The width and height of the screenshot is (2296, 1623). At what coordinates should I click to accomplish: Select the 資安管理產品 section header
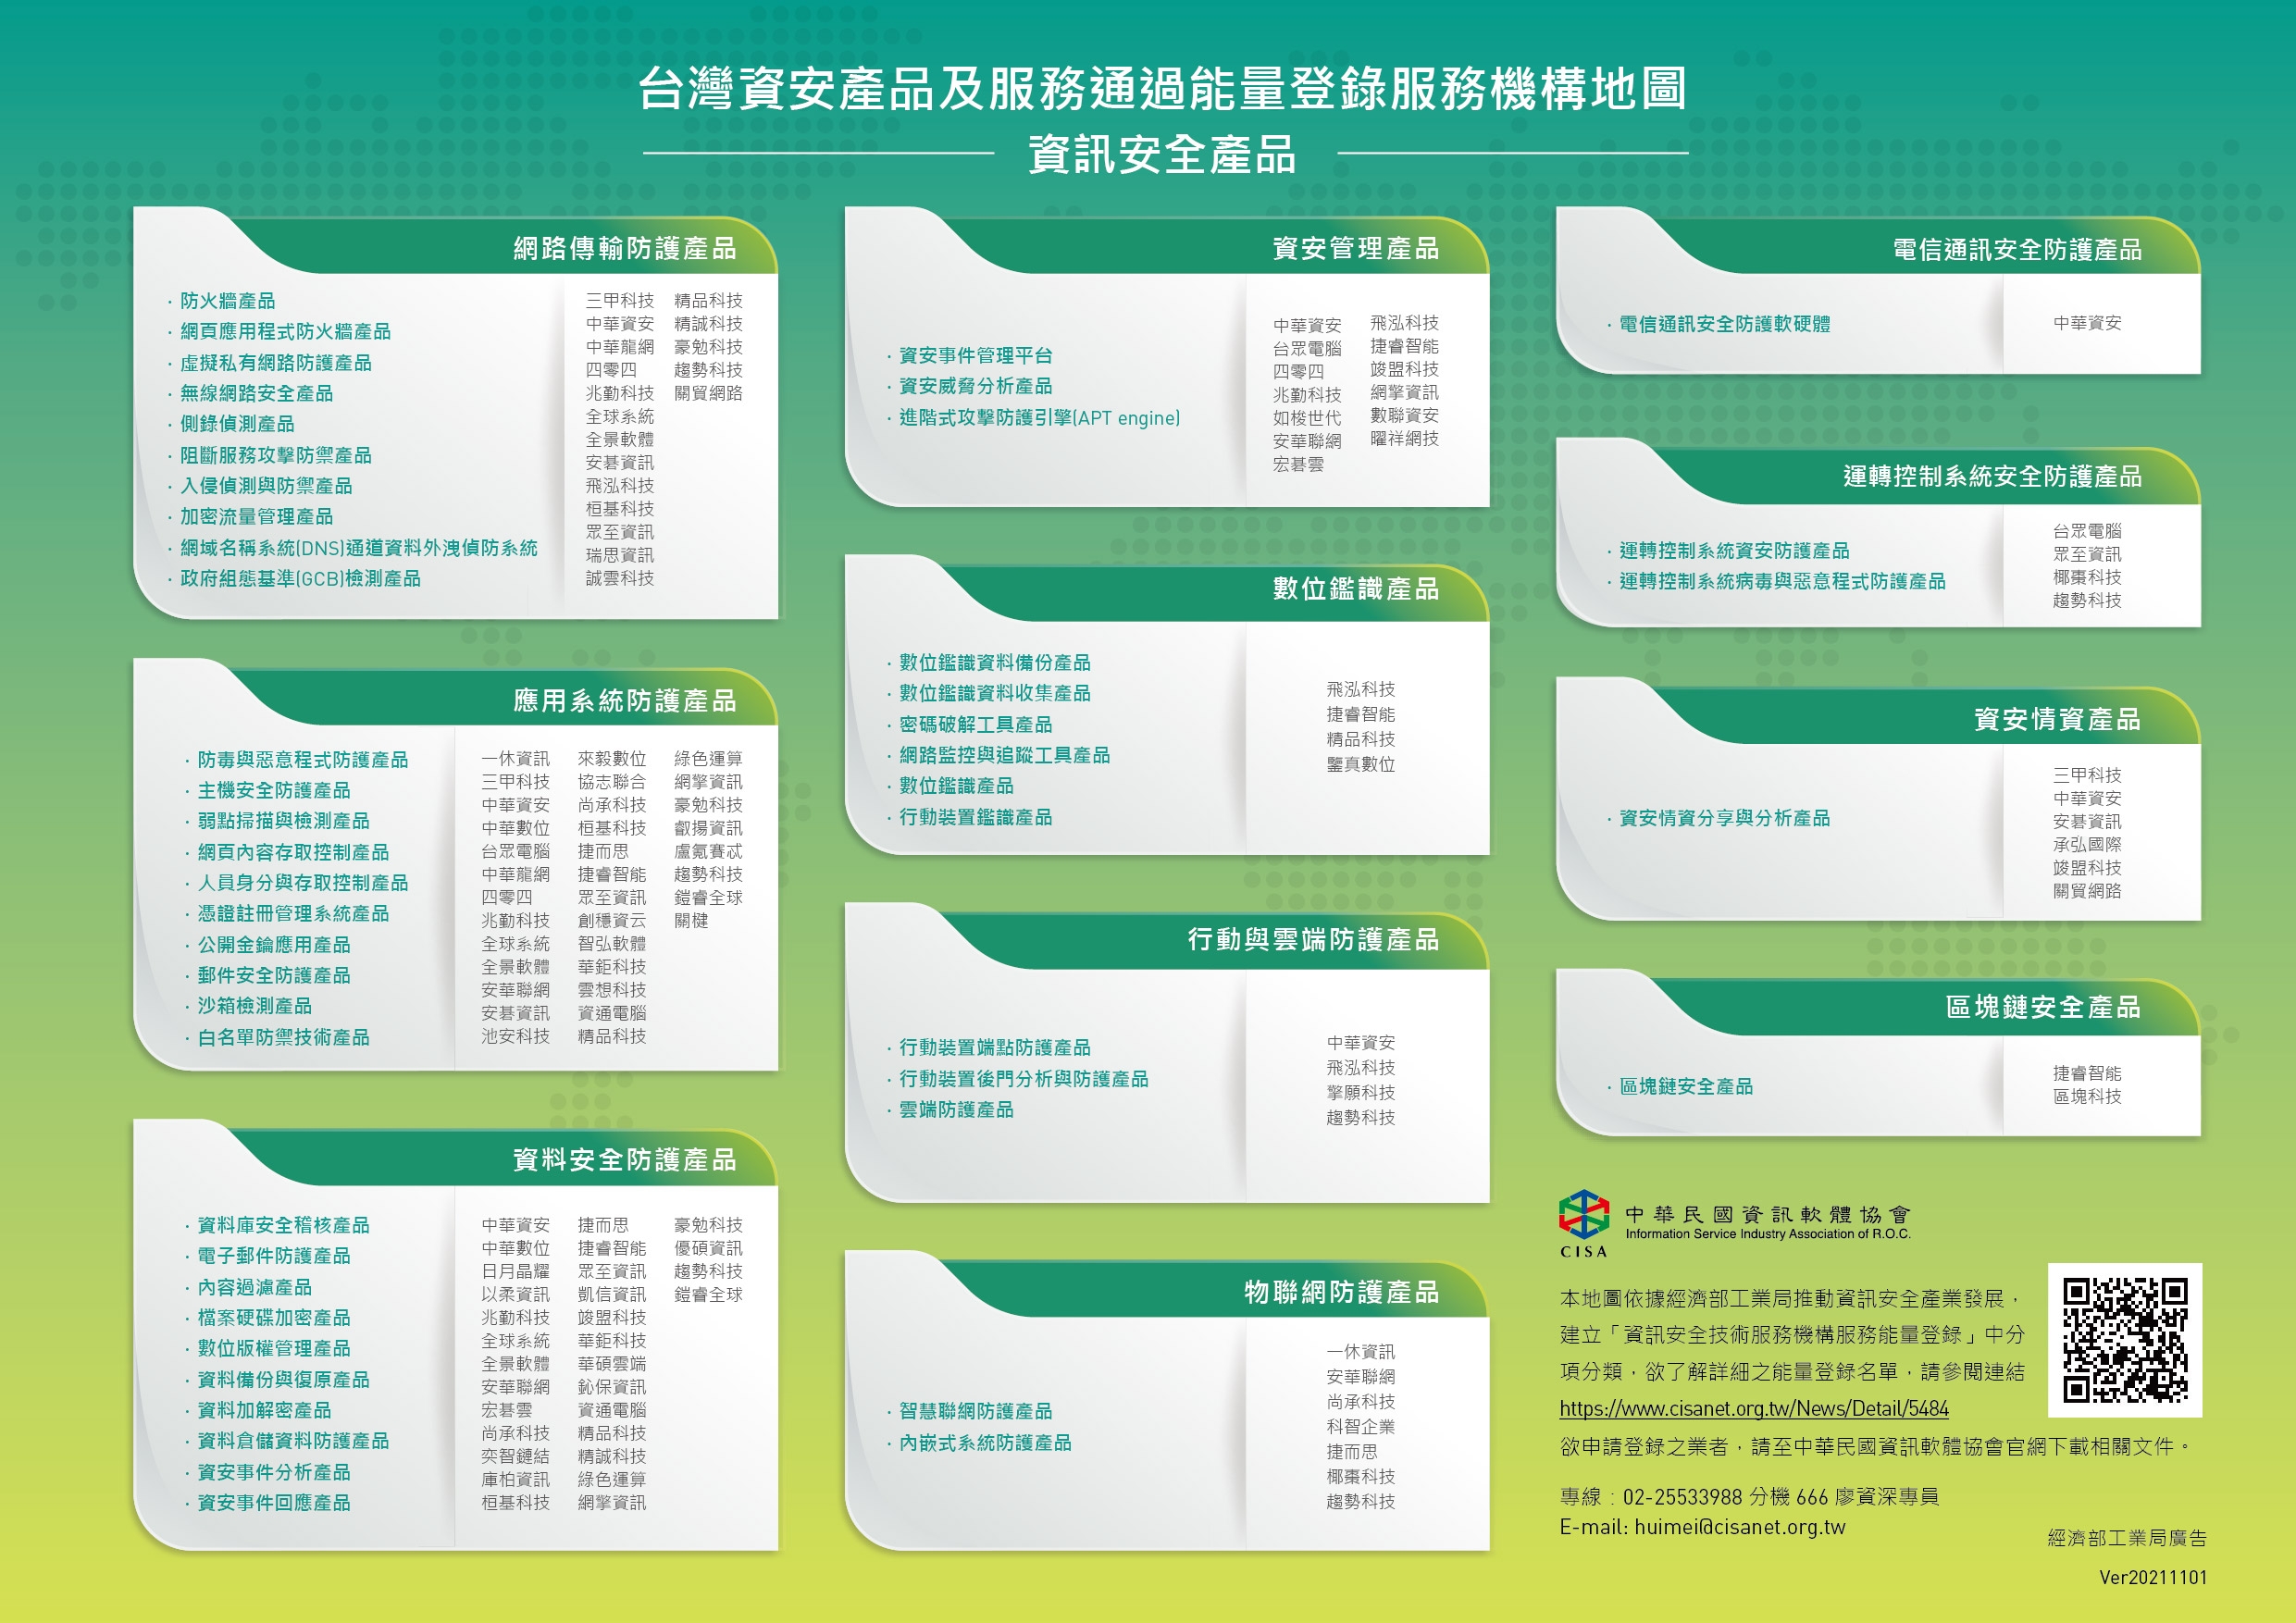tap(1355, 248)
